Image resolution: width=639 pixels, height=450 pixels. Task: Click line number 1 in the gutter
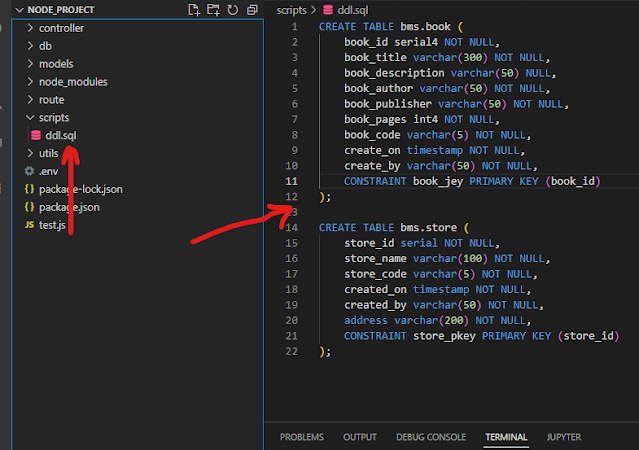(x=295, y=27)
